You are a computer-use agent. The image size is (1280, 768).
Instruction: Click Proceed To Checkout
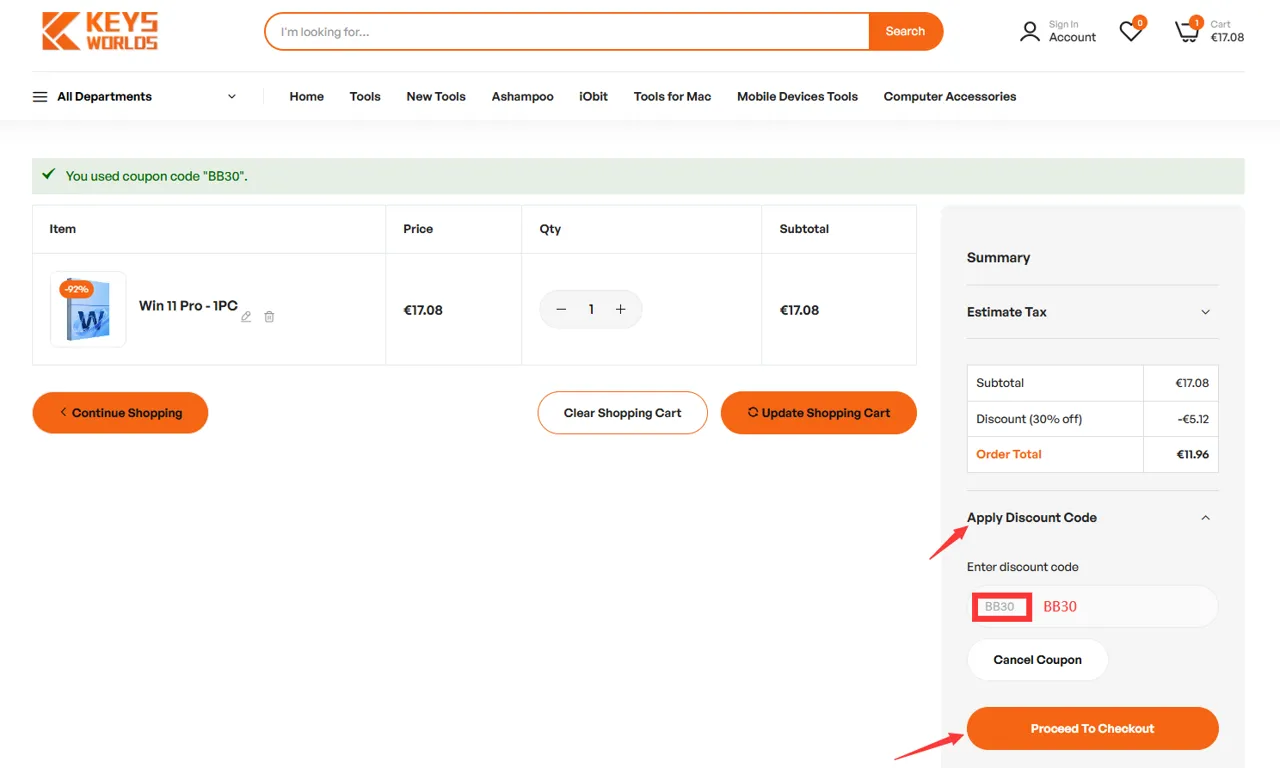tap(1093, 729)
